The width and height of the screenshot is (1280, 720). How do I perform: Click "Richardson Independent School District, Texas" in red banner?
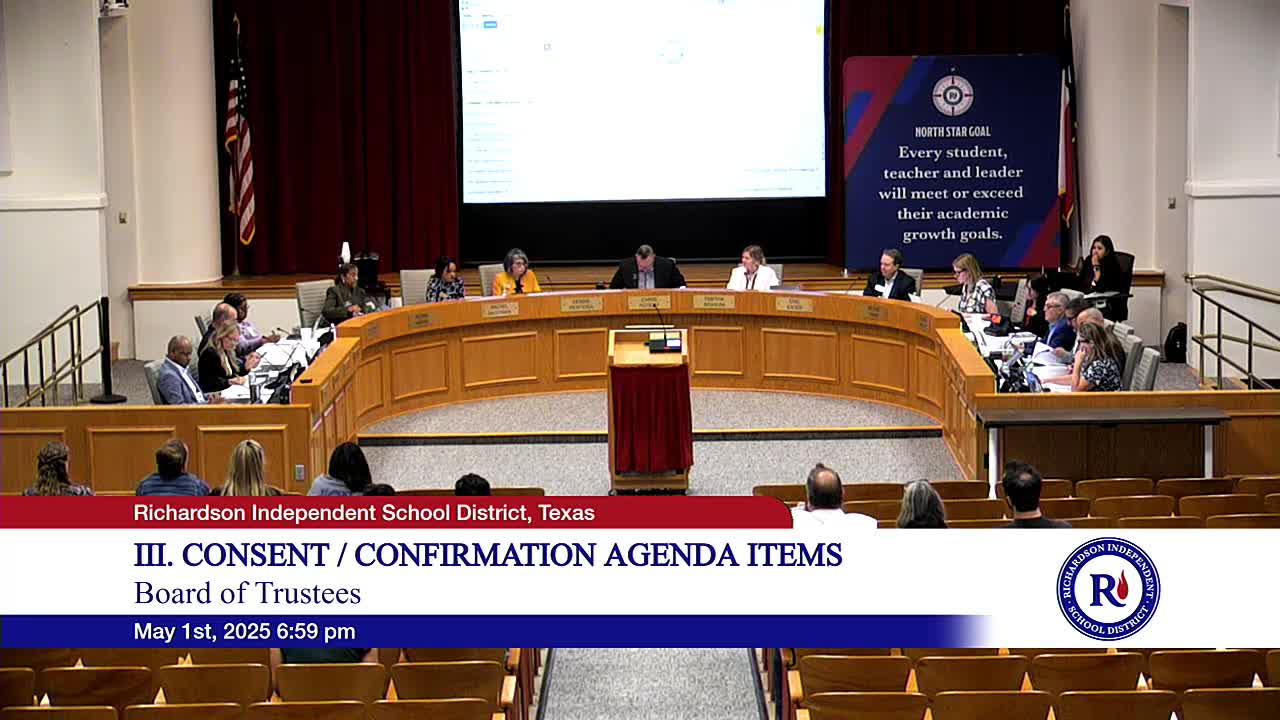coord(364,513)
